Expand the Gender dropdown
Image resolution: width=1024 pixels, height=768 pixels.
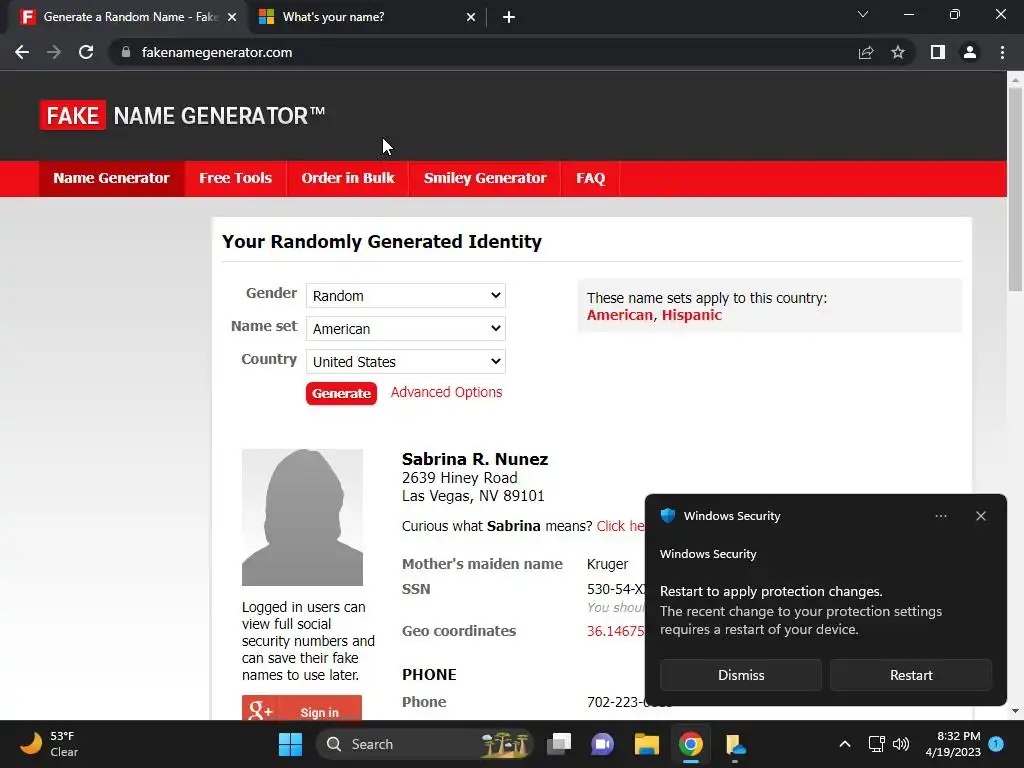(x=406, y=296)
